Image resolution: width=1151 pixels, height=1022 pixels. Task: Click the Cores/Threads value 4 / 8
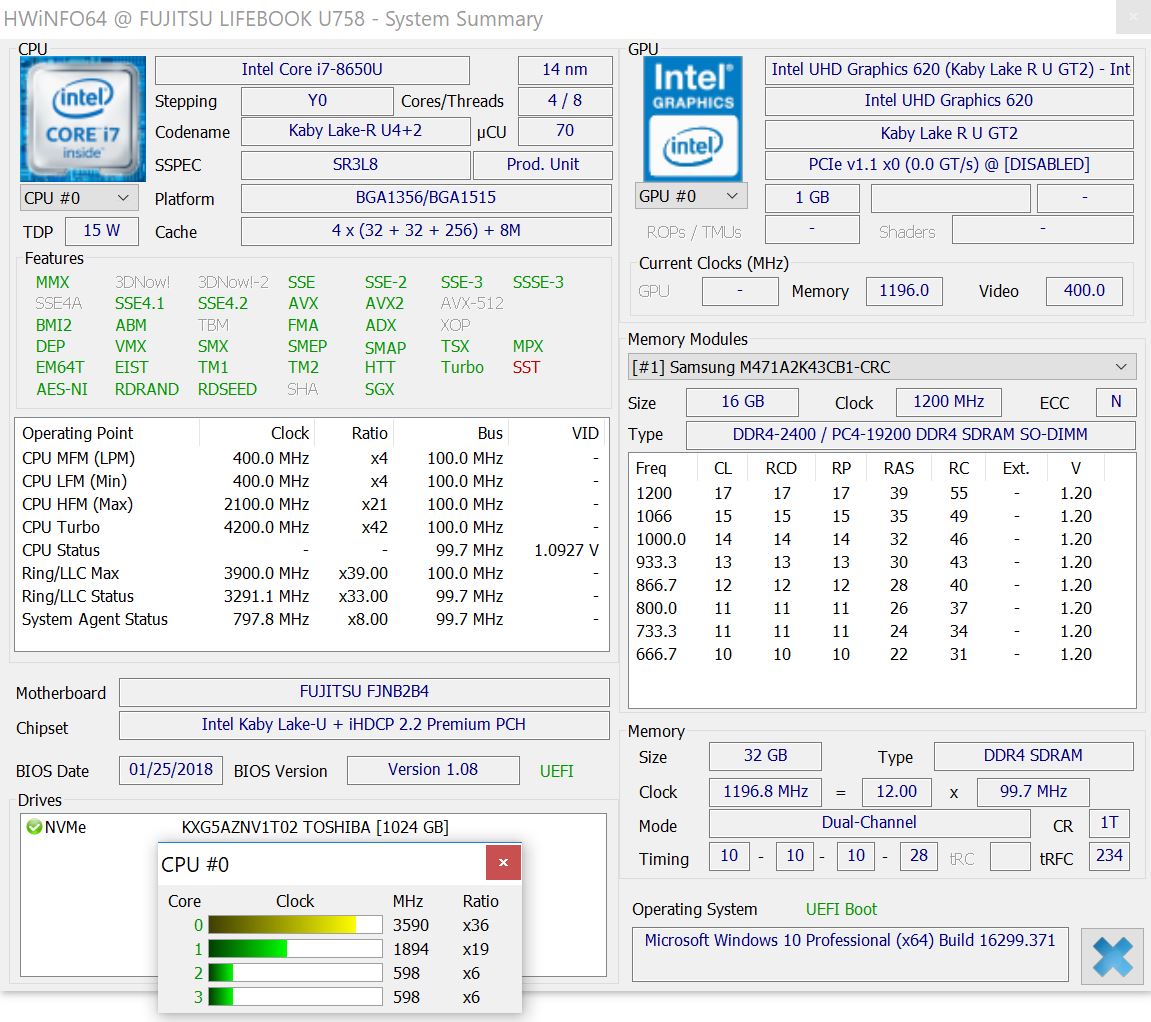click(565, 101)
